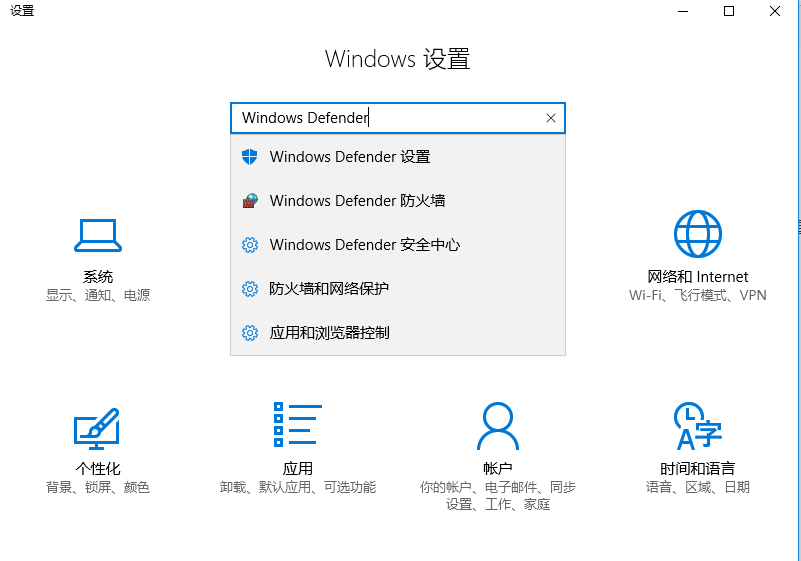Clear the search box with the X button

pyautogui.click(x=550, y=118)
